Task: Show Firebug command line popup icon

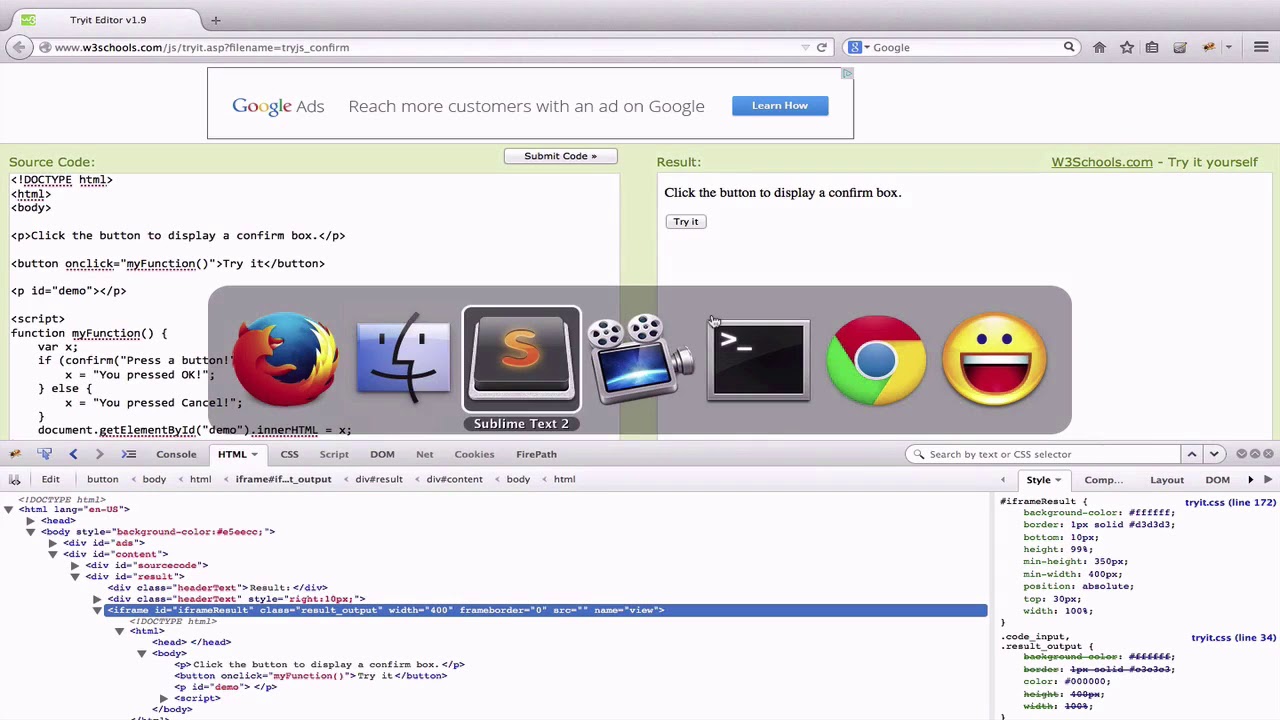Action: pyautogui.click(x=129, y=454)
